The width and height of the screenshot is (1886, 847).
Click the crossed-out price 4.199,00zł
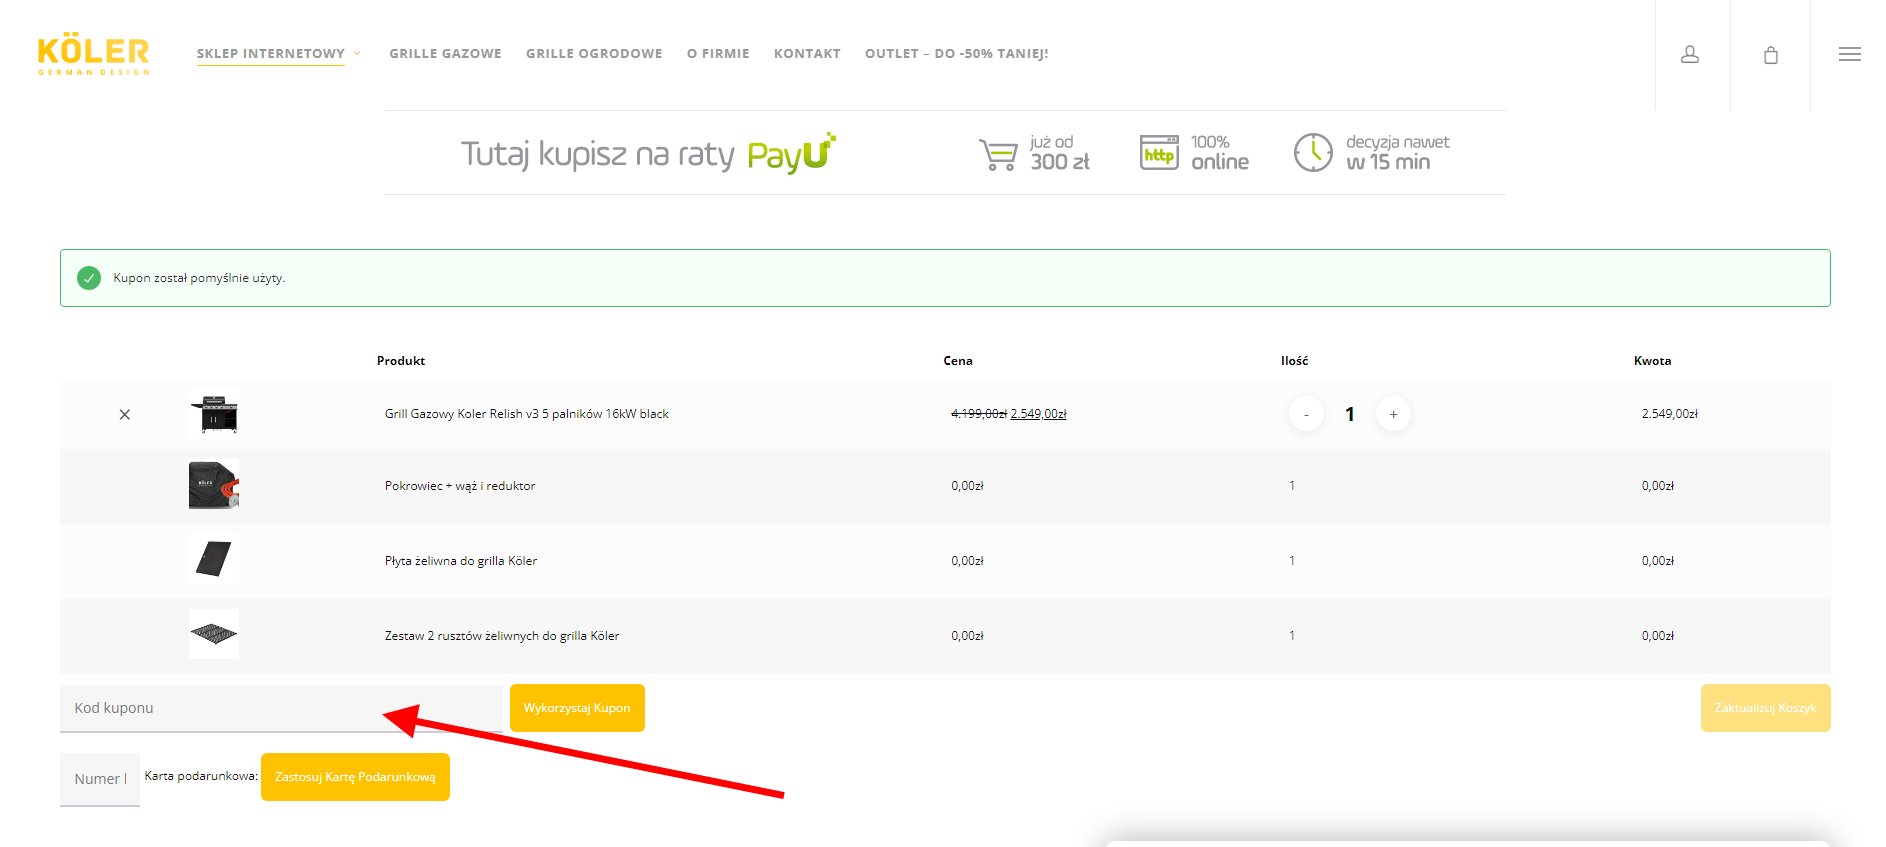coord(979,414)
